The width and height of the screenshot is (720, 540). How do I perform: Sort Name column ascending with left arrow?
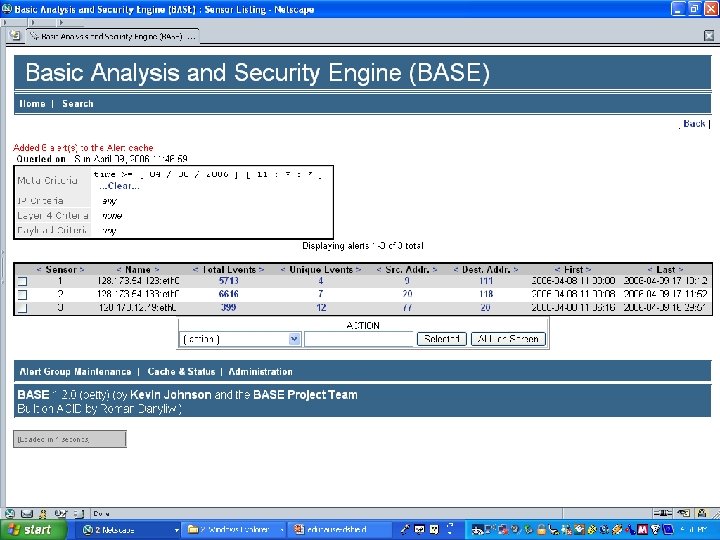[119, 270]
